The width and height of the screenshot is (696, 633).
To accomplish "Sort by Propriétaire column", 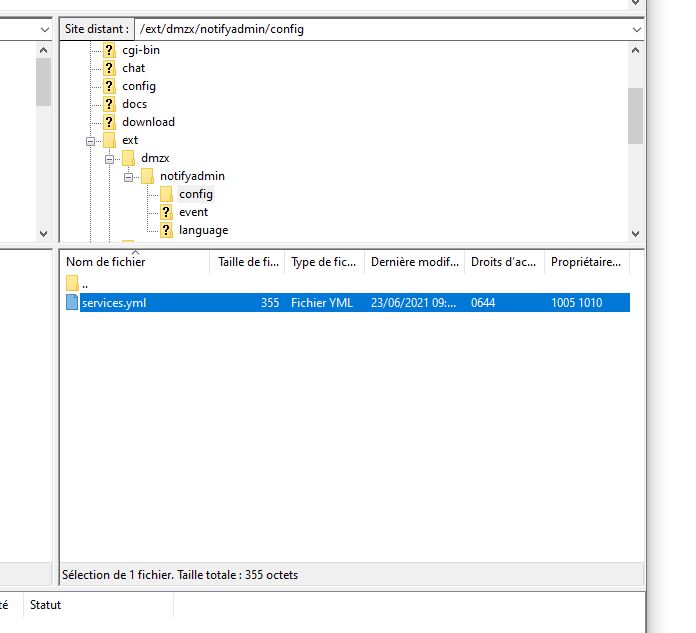I will [x=587, y=262].
